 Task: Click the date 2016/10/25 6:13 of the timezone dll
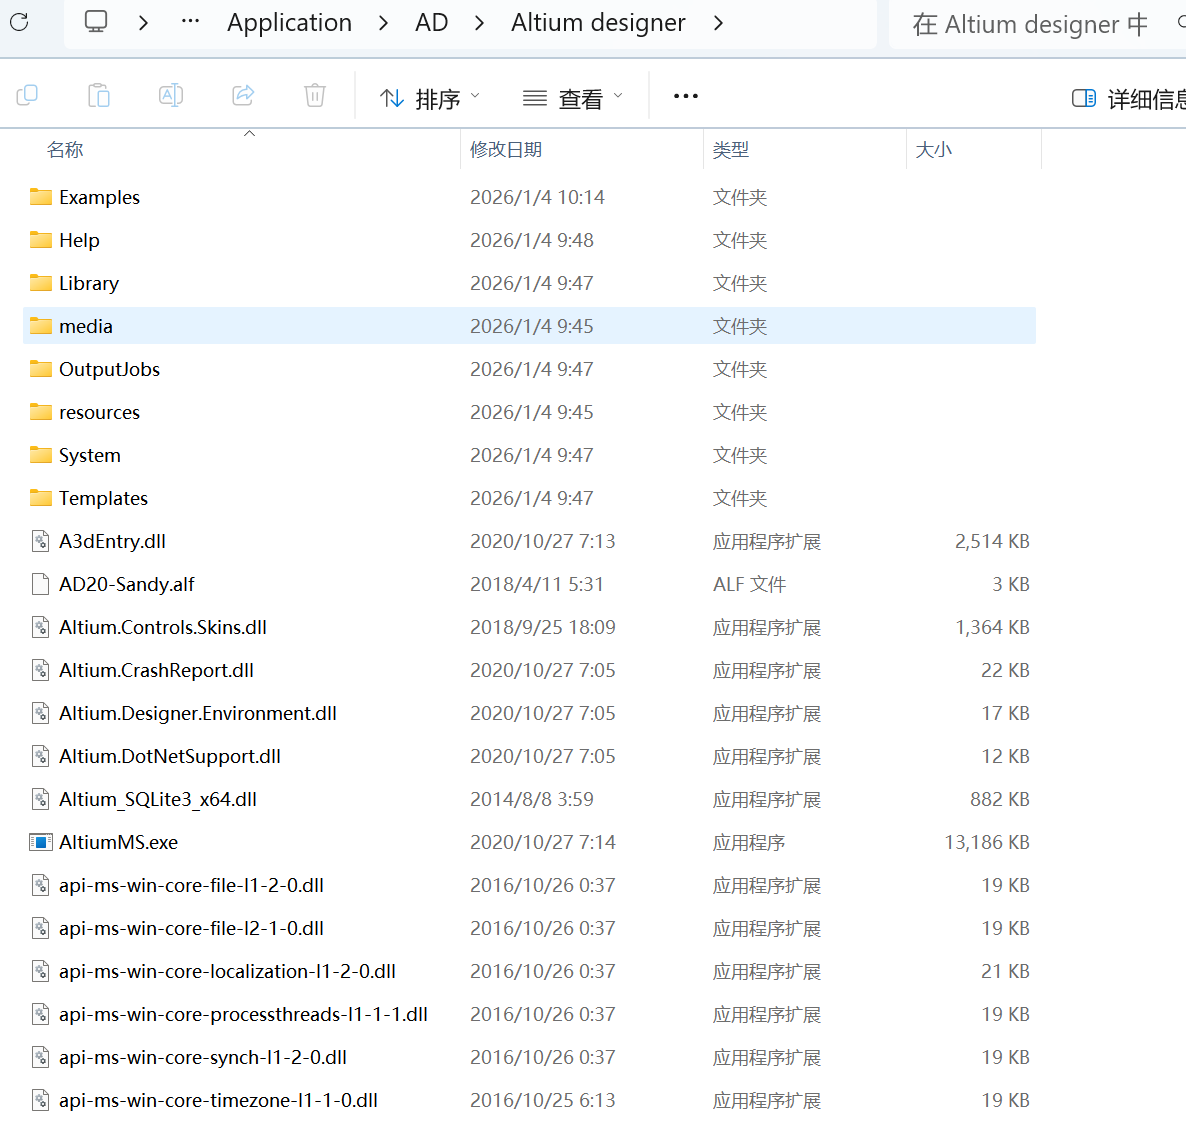coord(542,1101)
